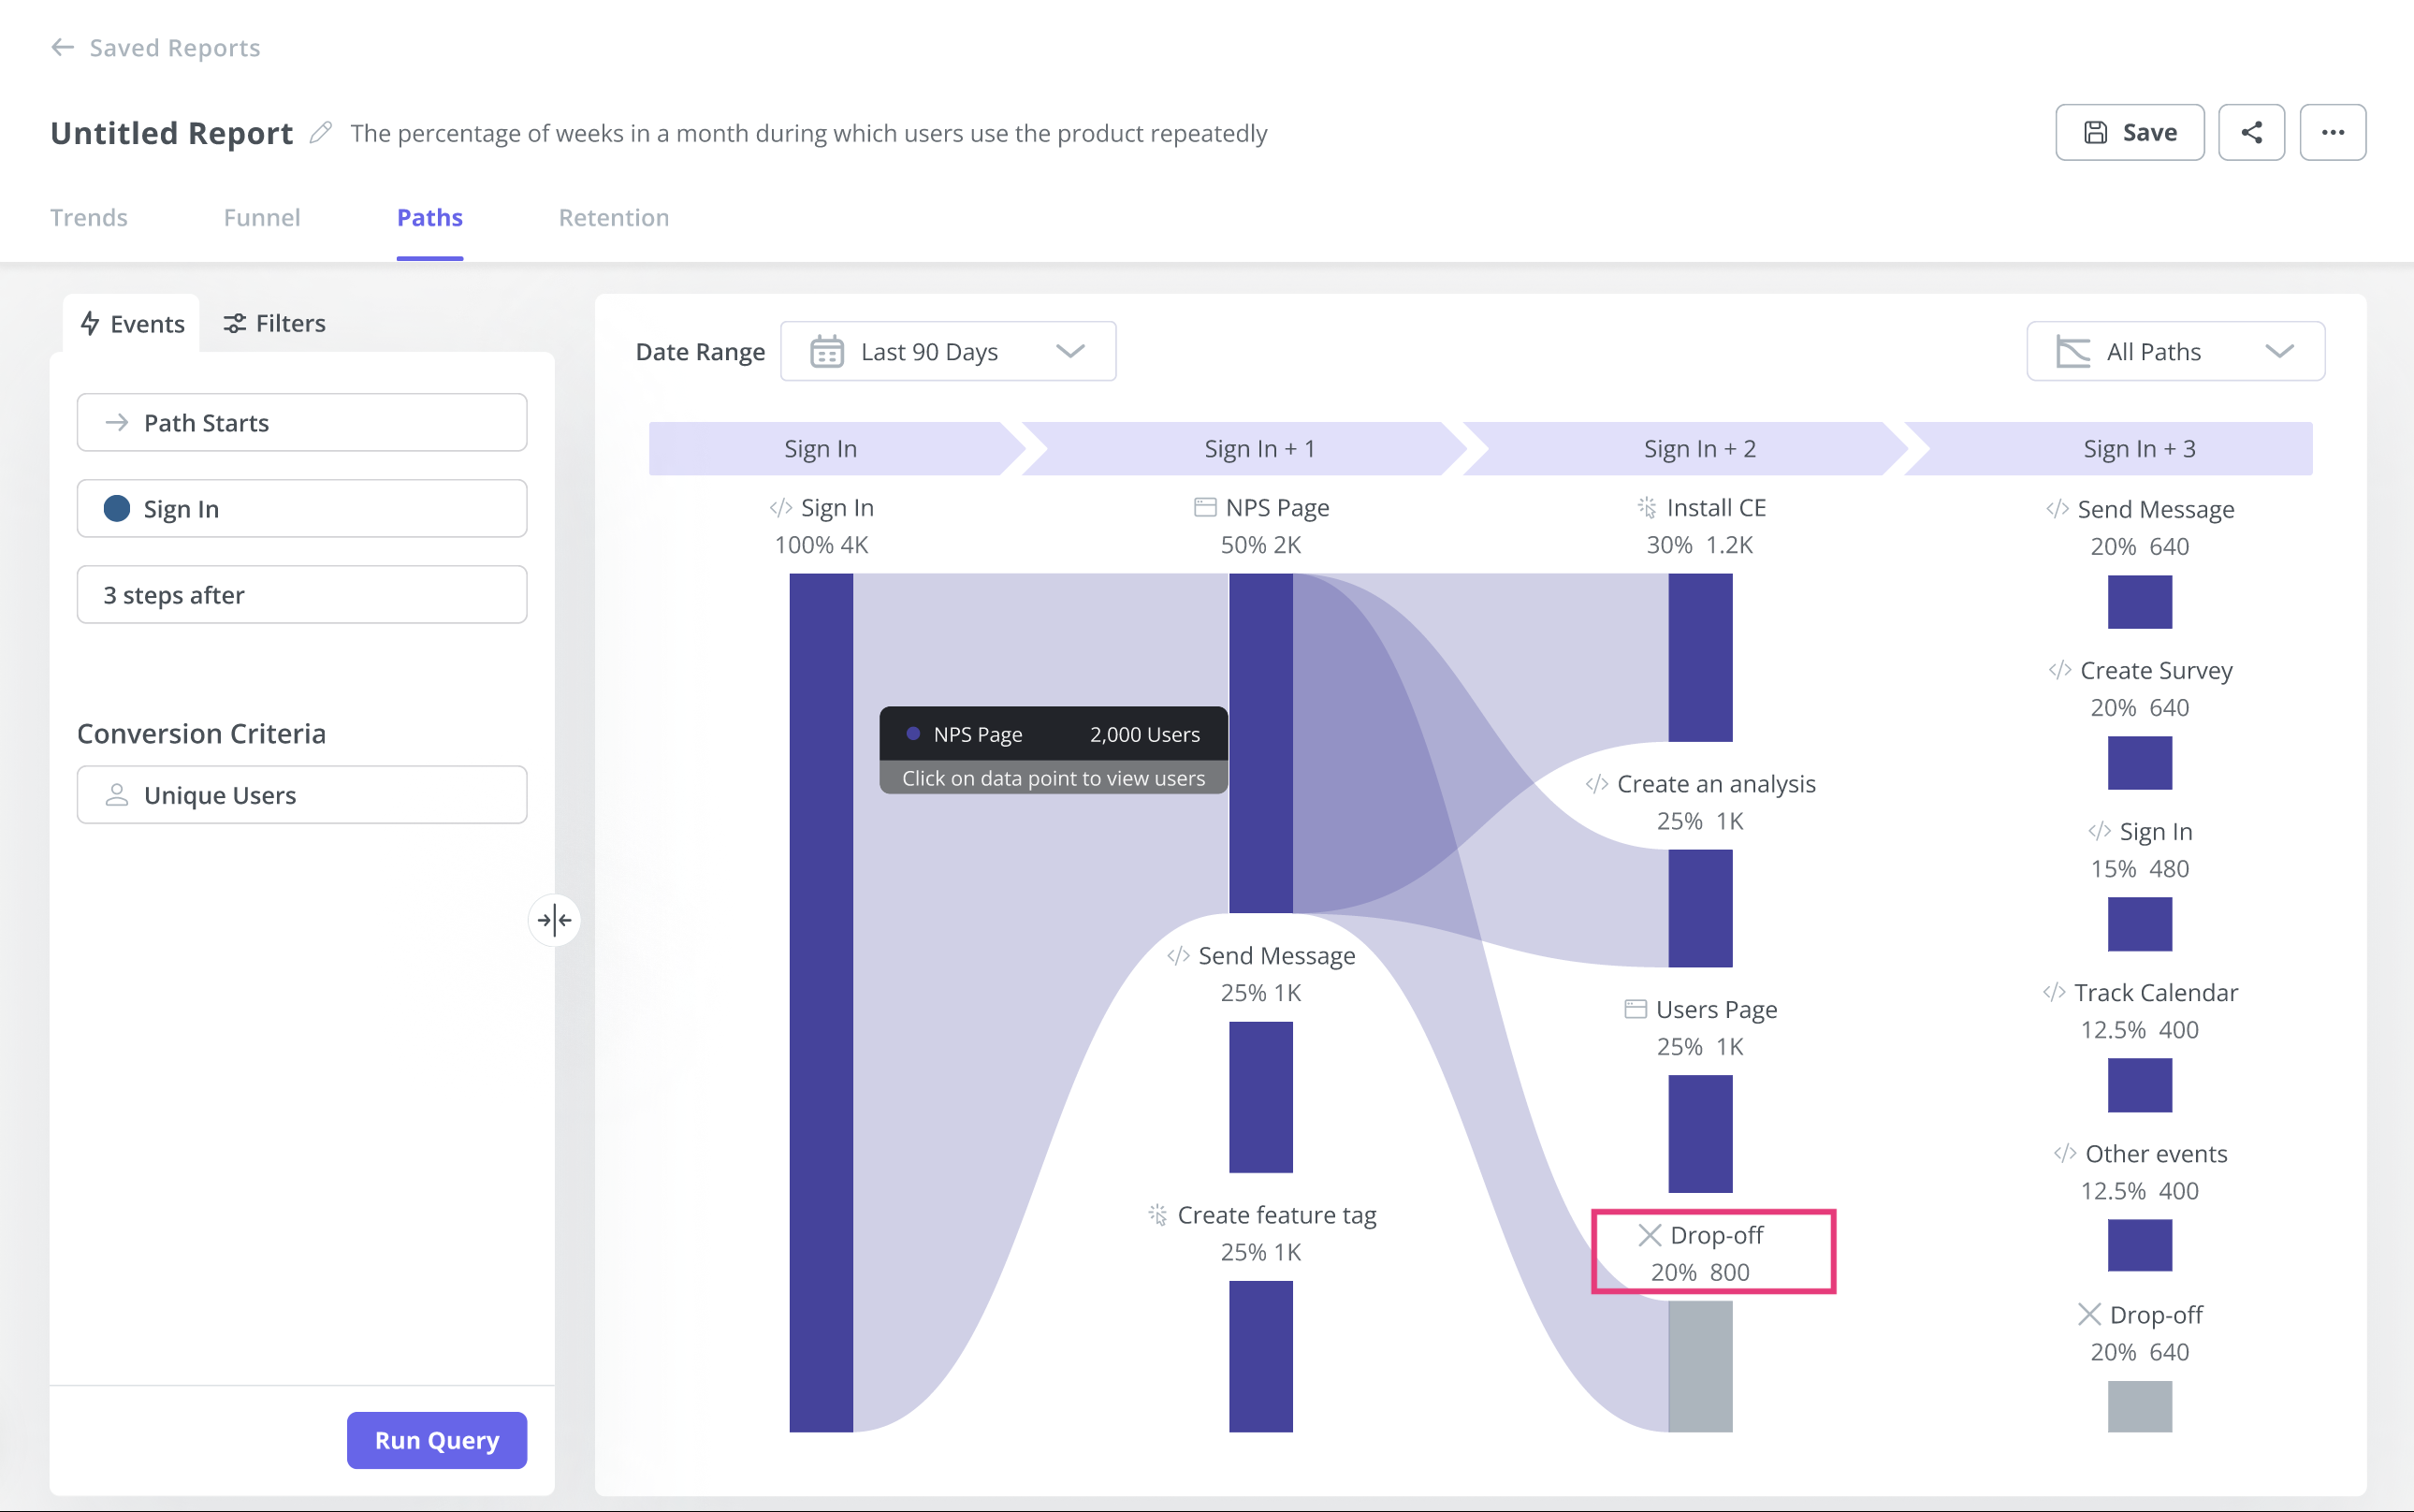Click the save disk icon
This screenshot has height=1512, width=2414.
[x=2097, y=131]
